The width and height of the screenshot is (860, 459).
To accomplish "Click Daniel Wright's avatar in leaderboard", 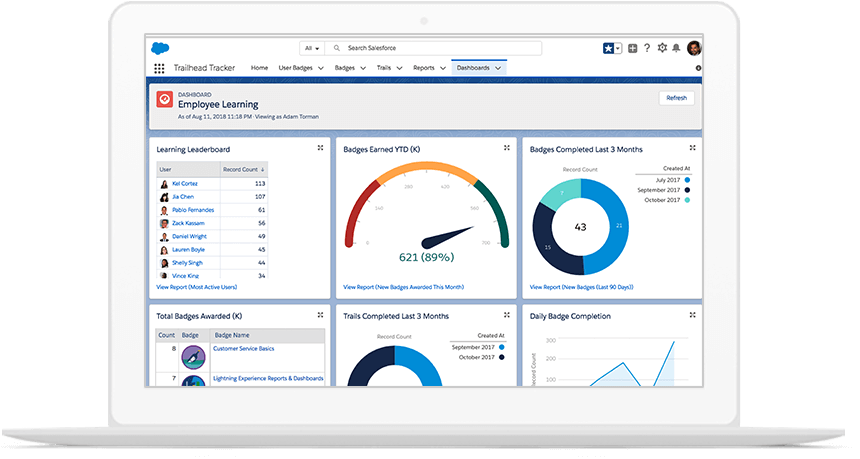I will coord(164,237).
